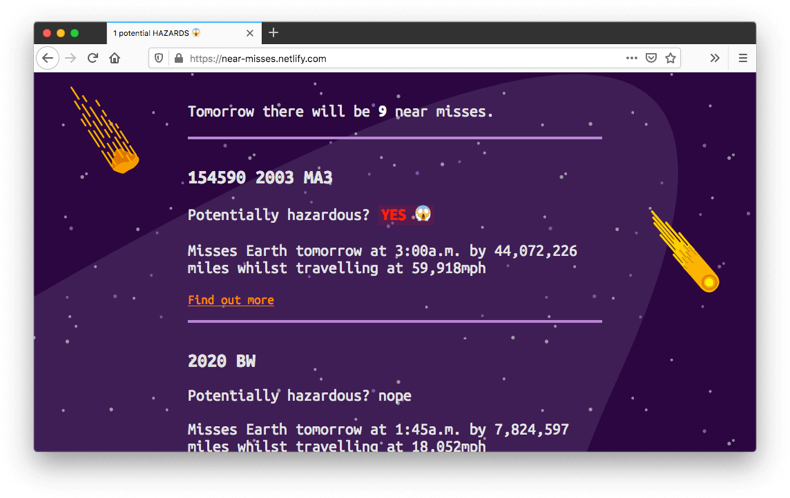Click the forward navigation arrow
The width and height of the screenshot is (790, 498).
click(71, 58)
